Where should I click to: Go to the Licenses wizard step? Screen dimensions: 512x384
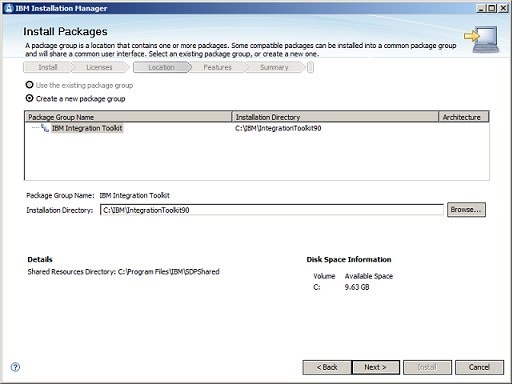pos(99,67)
